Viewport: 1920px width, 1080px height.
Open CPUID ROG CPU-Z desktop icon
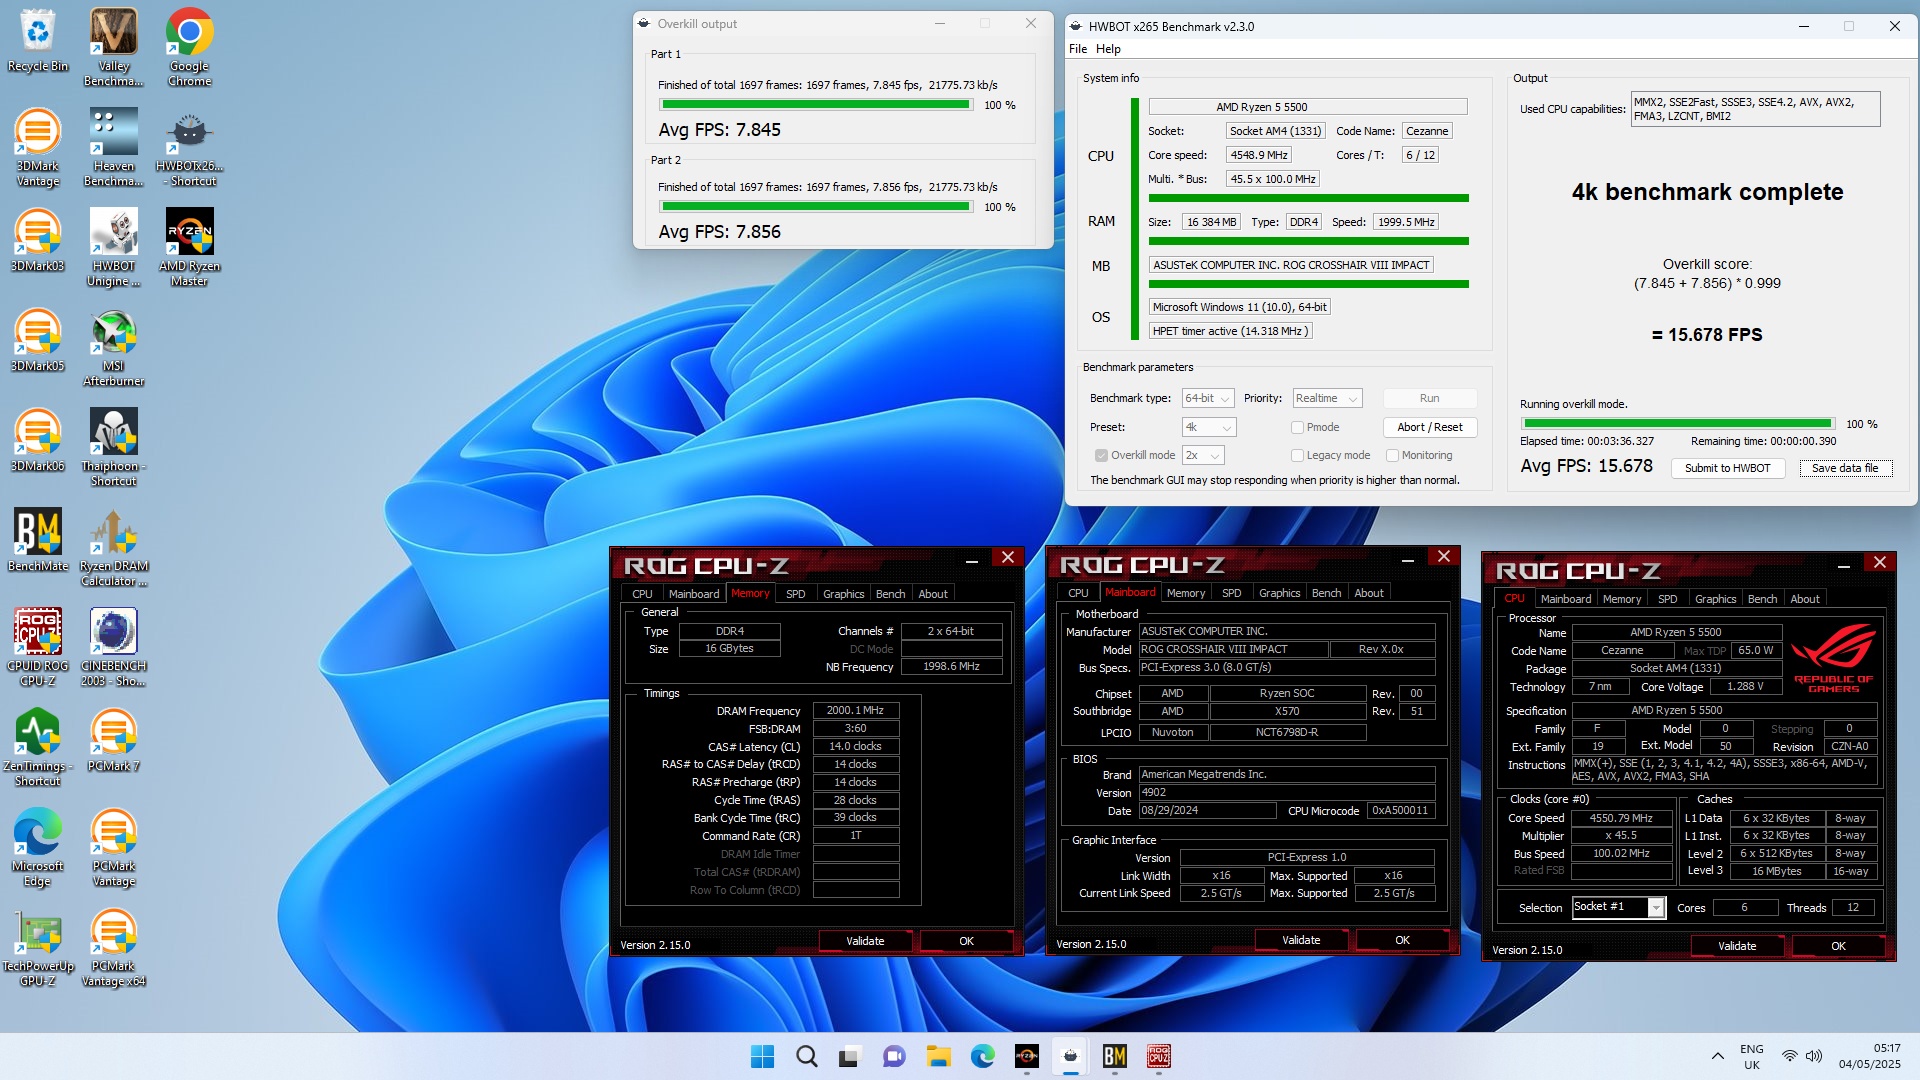point(38,647)
